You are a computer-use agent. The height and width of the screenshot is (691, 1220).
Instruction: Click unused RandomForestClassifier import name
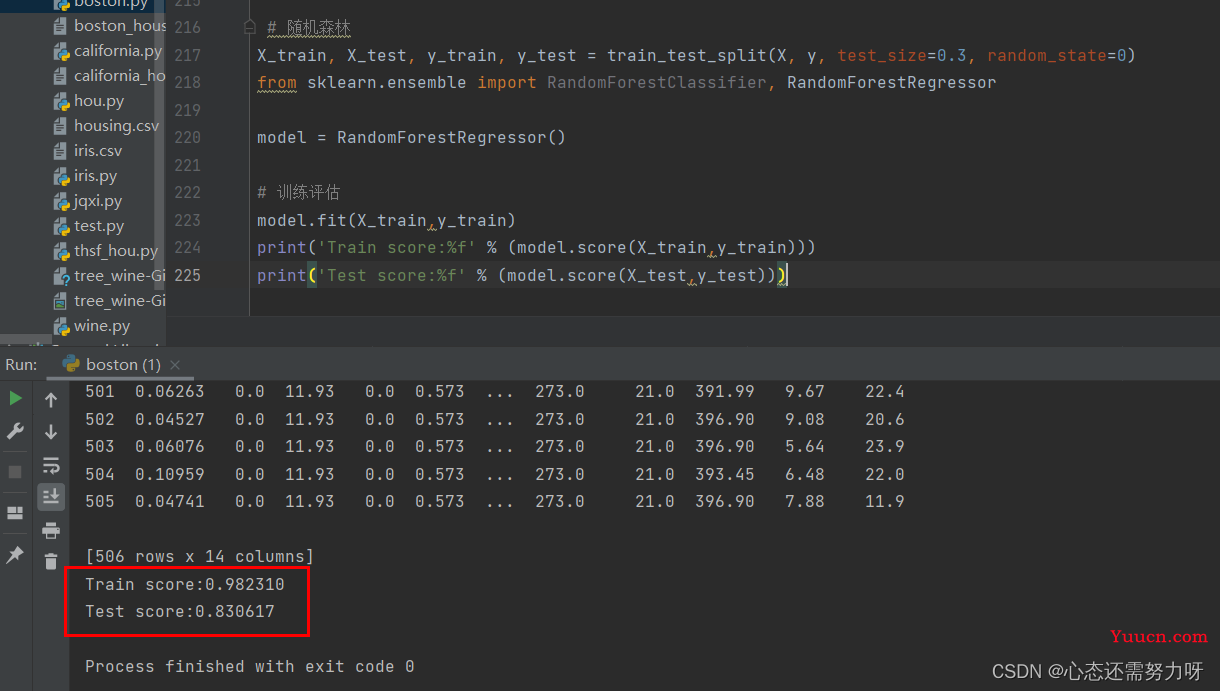point(656,82)
